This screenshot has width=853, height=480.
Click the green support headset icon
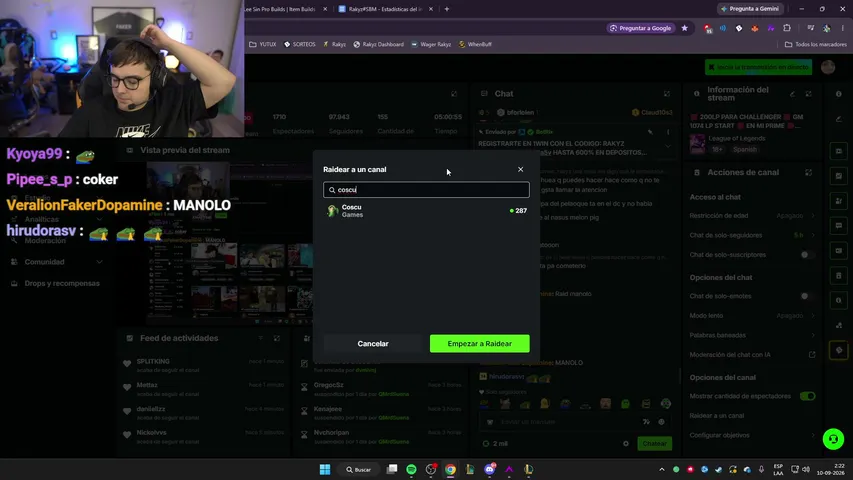tap(833, 439)
